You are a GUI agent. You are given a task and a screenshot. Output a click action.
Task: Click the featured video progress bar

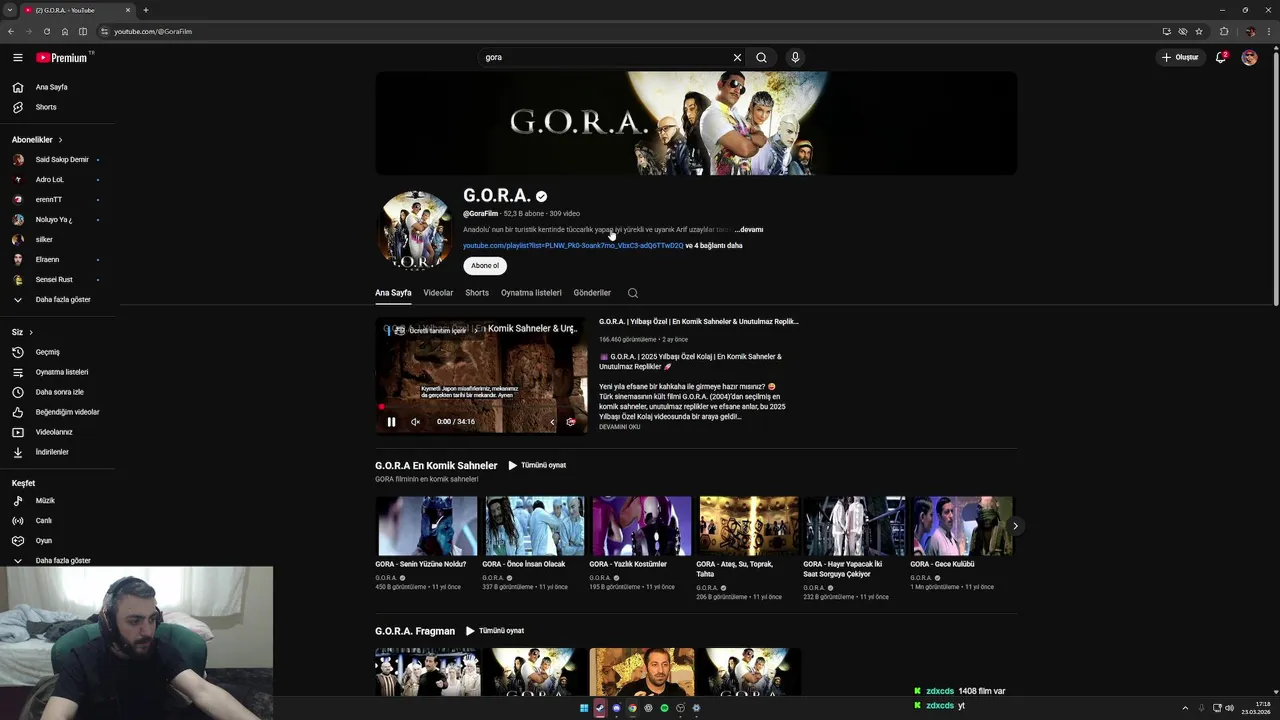coord(481,407)
